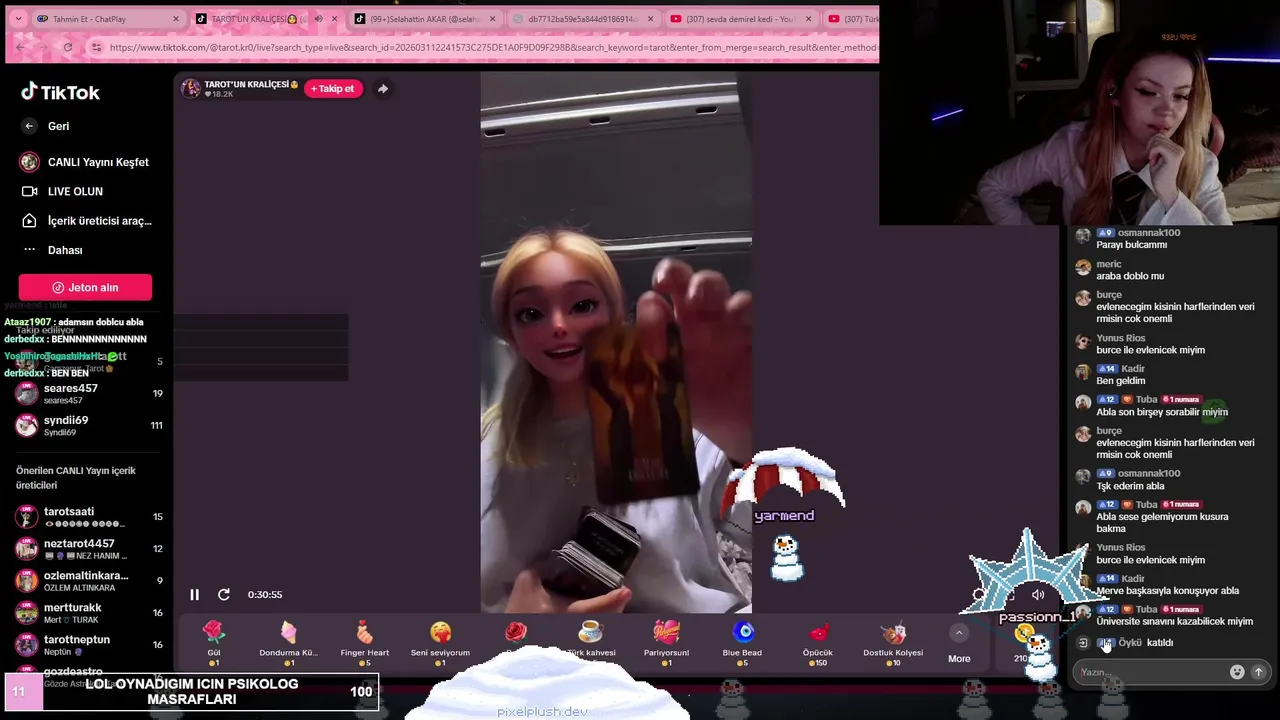Open site information icon in address bar
1280x720 pixels.
96,47
